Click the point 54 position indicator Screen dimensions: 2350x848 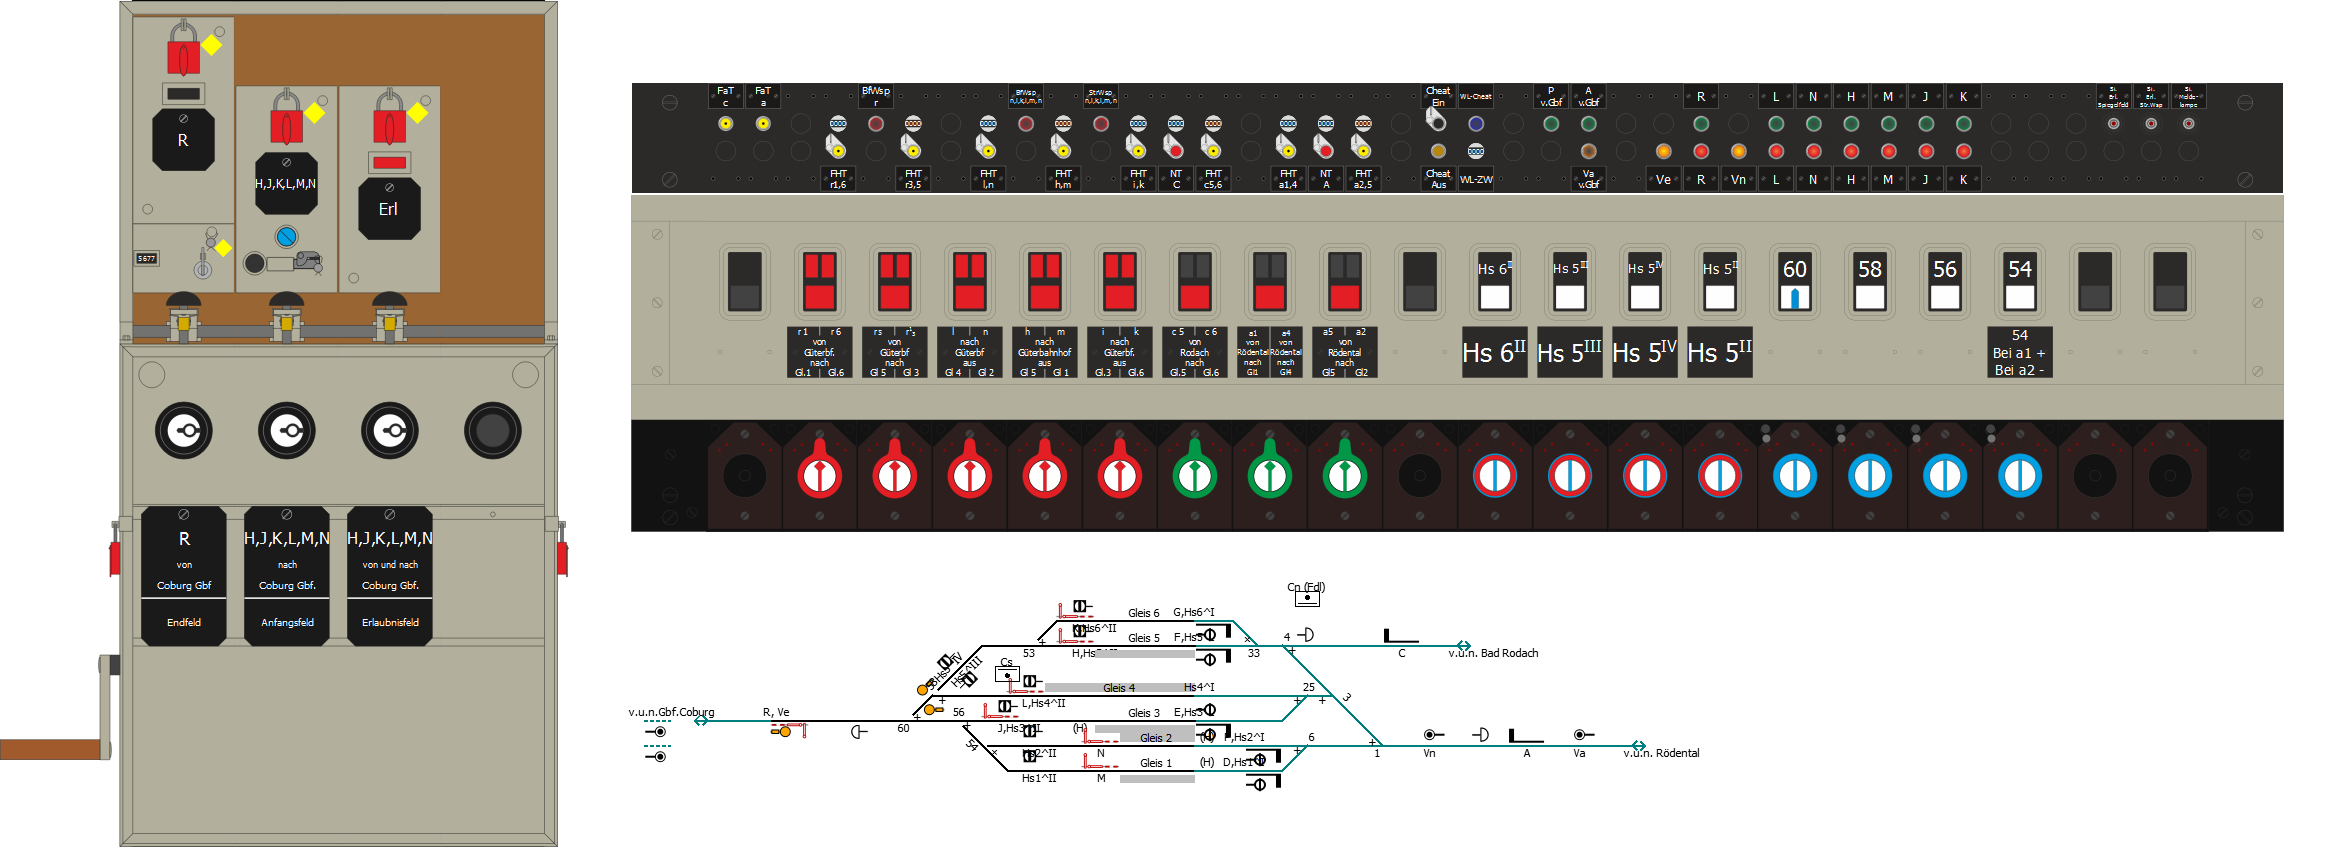2019,282
